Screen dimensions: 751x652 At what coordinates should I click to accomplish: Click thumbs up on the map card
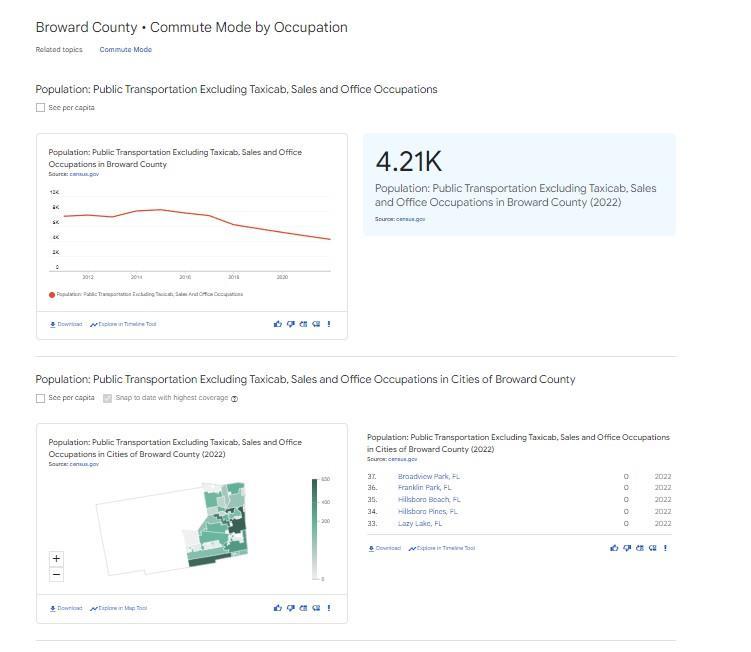278,608
